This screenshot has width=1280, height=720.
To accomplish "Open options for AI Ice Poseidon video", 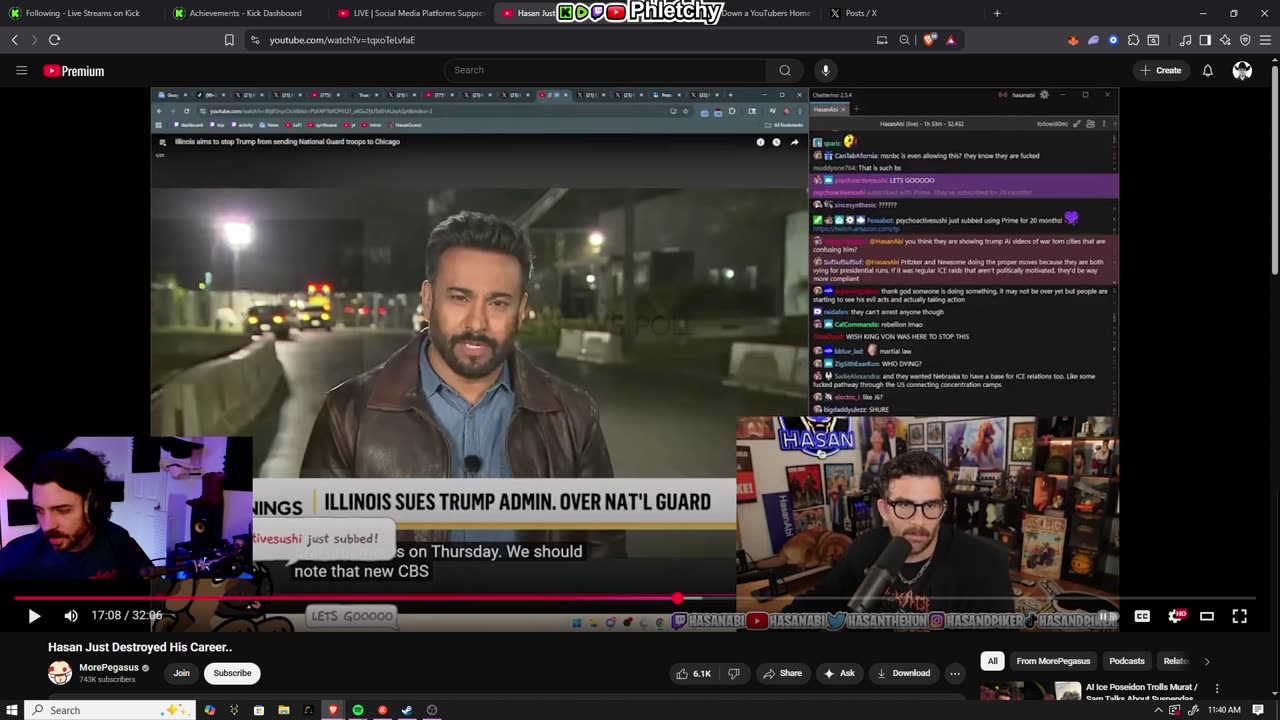I will point(1217,688).
